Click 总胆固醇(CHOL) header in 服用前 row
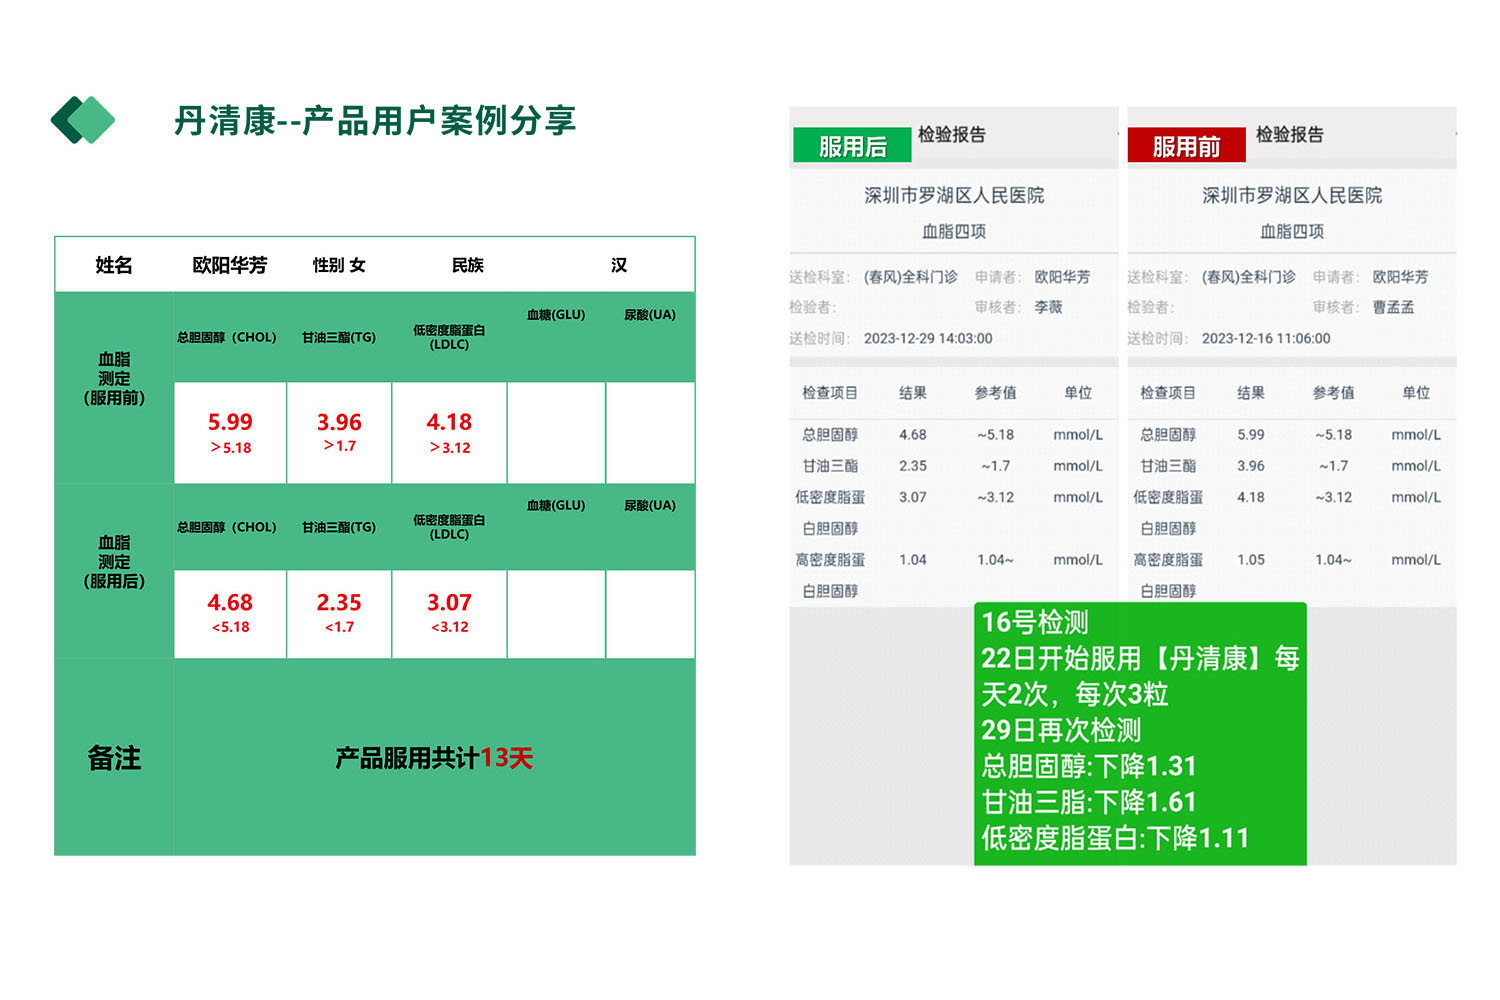1500x1000 pixels. point(227,337)
